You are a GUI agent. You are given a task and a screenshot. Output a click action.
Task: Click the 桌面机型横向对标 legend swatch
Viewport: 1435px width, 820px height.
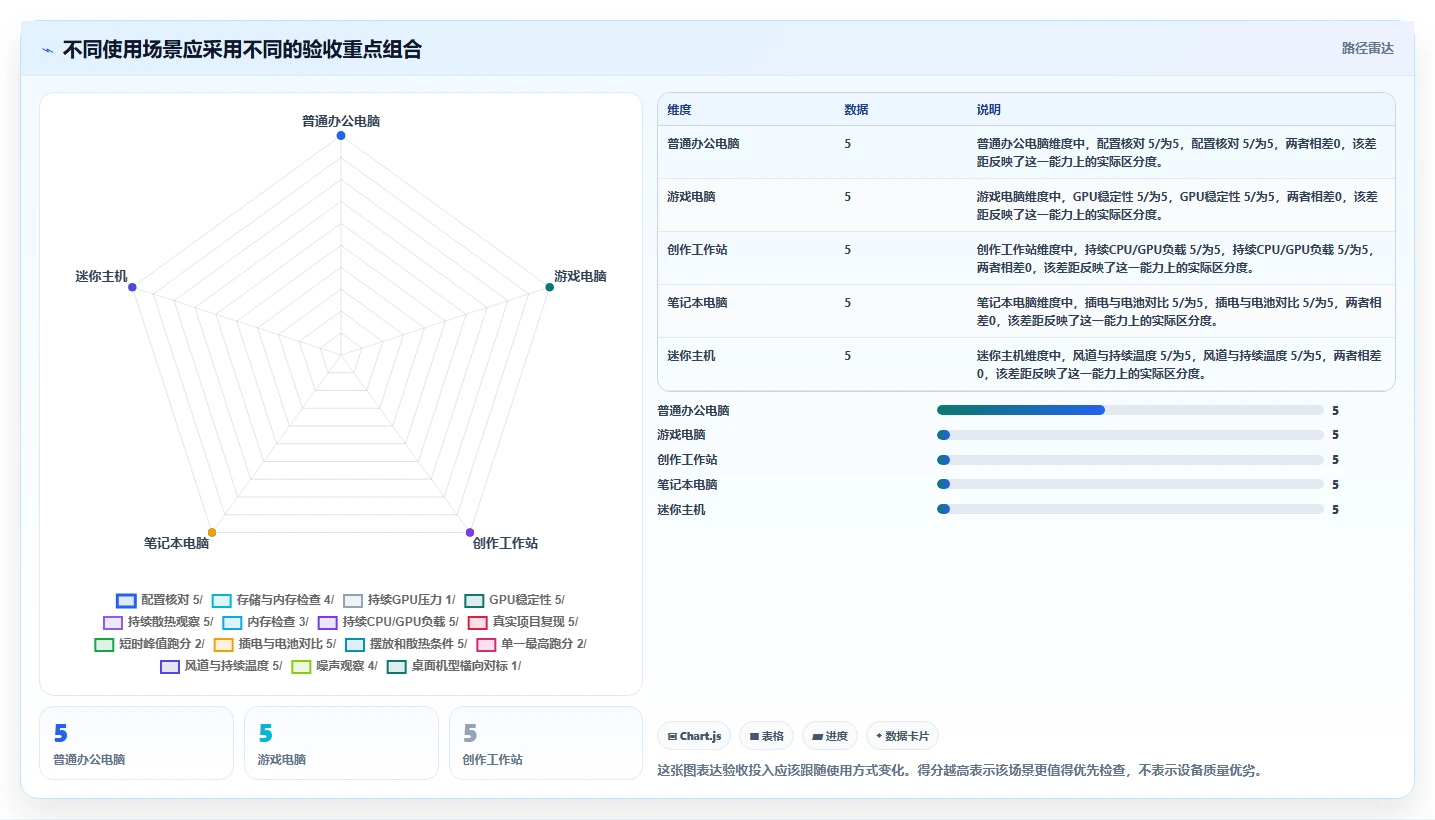[397, 666]
